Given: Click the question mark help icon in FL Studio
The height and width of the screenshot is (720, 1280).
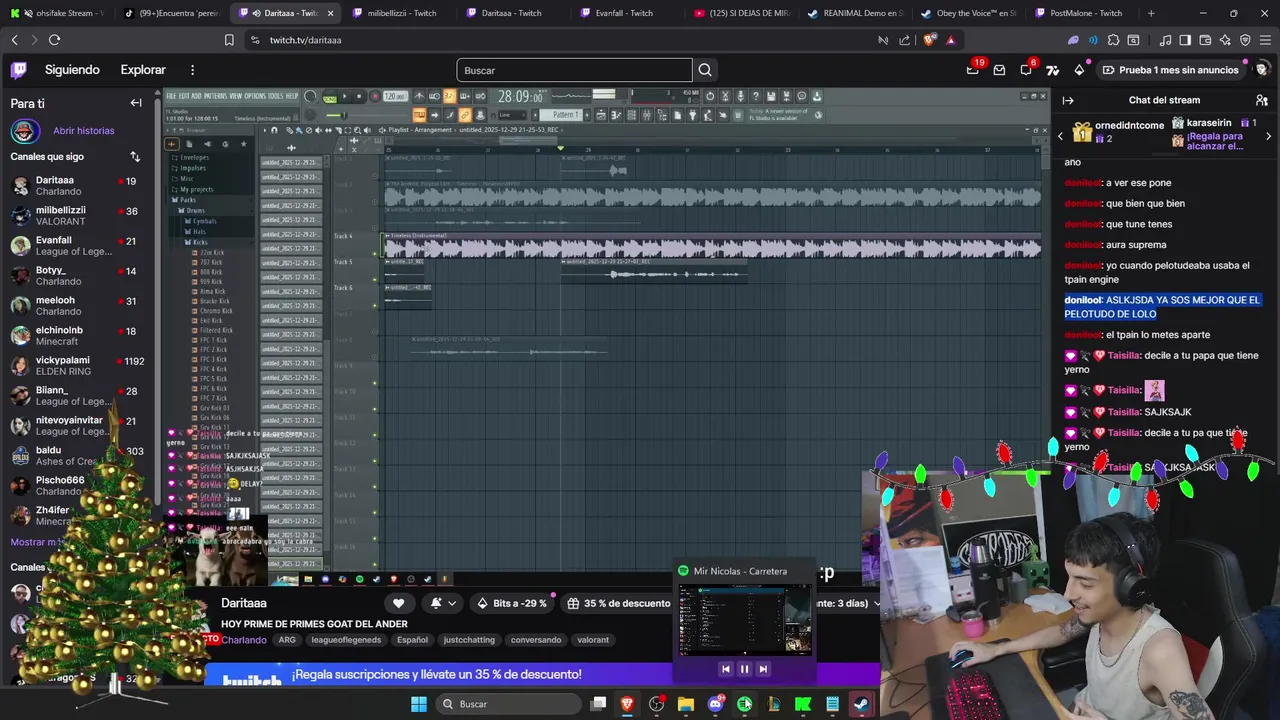Looking at the screenshot, I should click(756, 96).
